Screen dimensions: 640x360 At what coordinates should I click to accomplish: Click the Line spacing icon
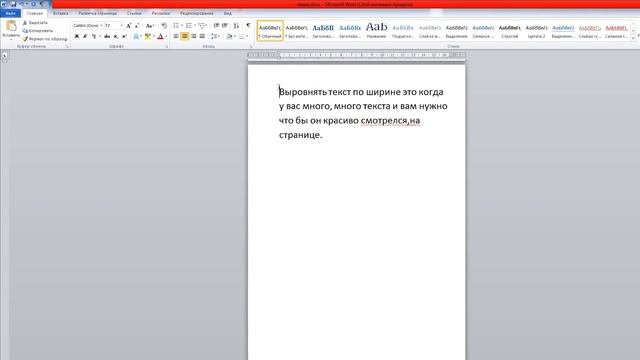tap(214, 36)
